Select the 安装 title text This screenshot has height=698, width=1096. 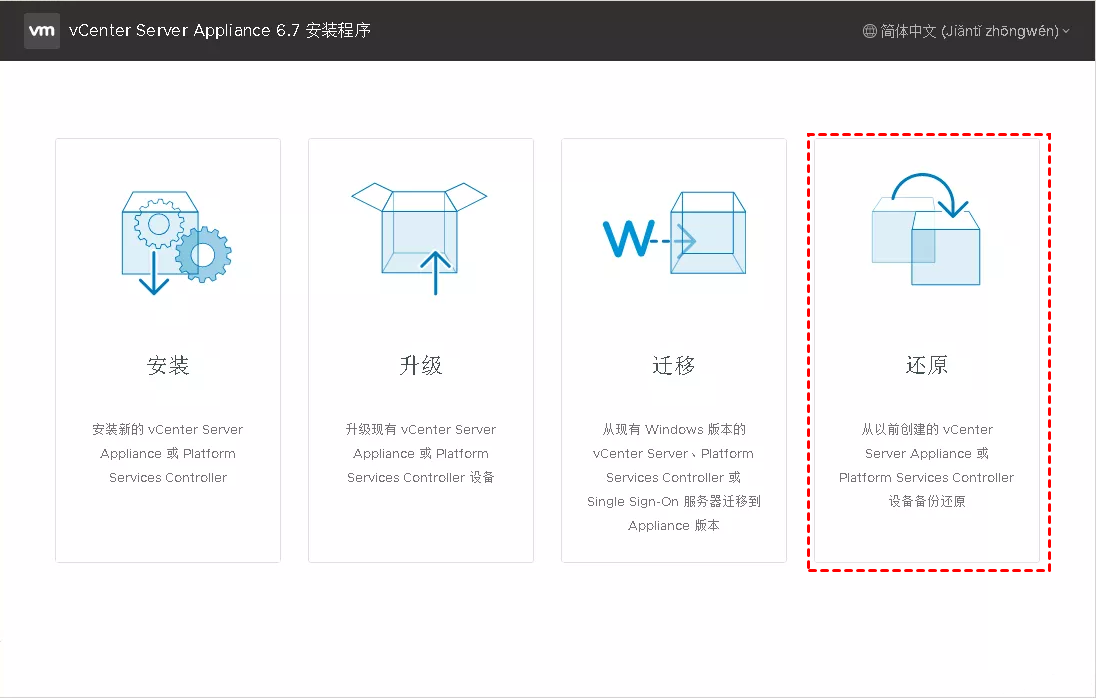click(x=168, y=365)
